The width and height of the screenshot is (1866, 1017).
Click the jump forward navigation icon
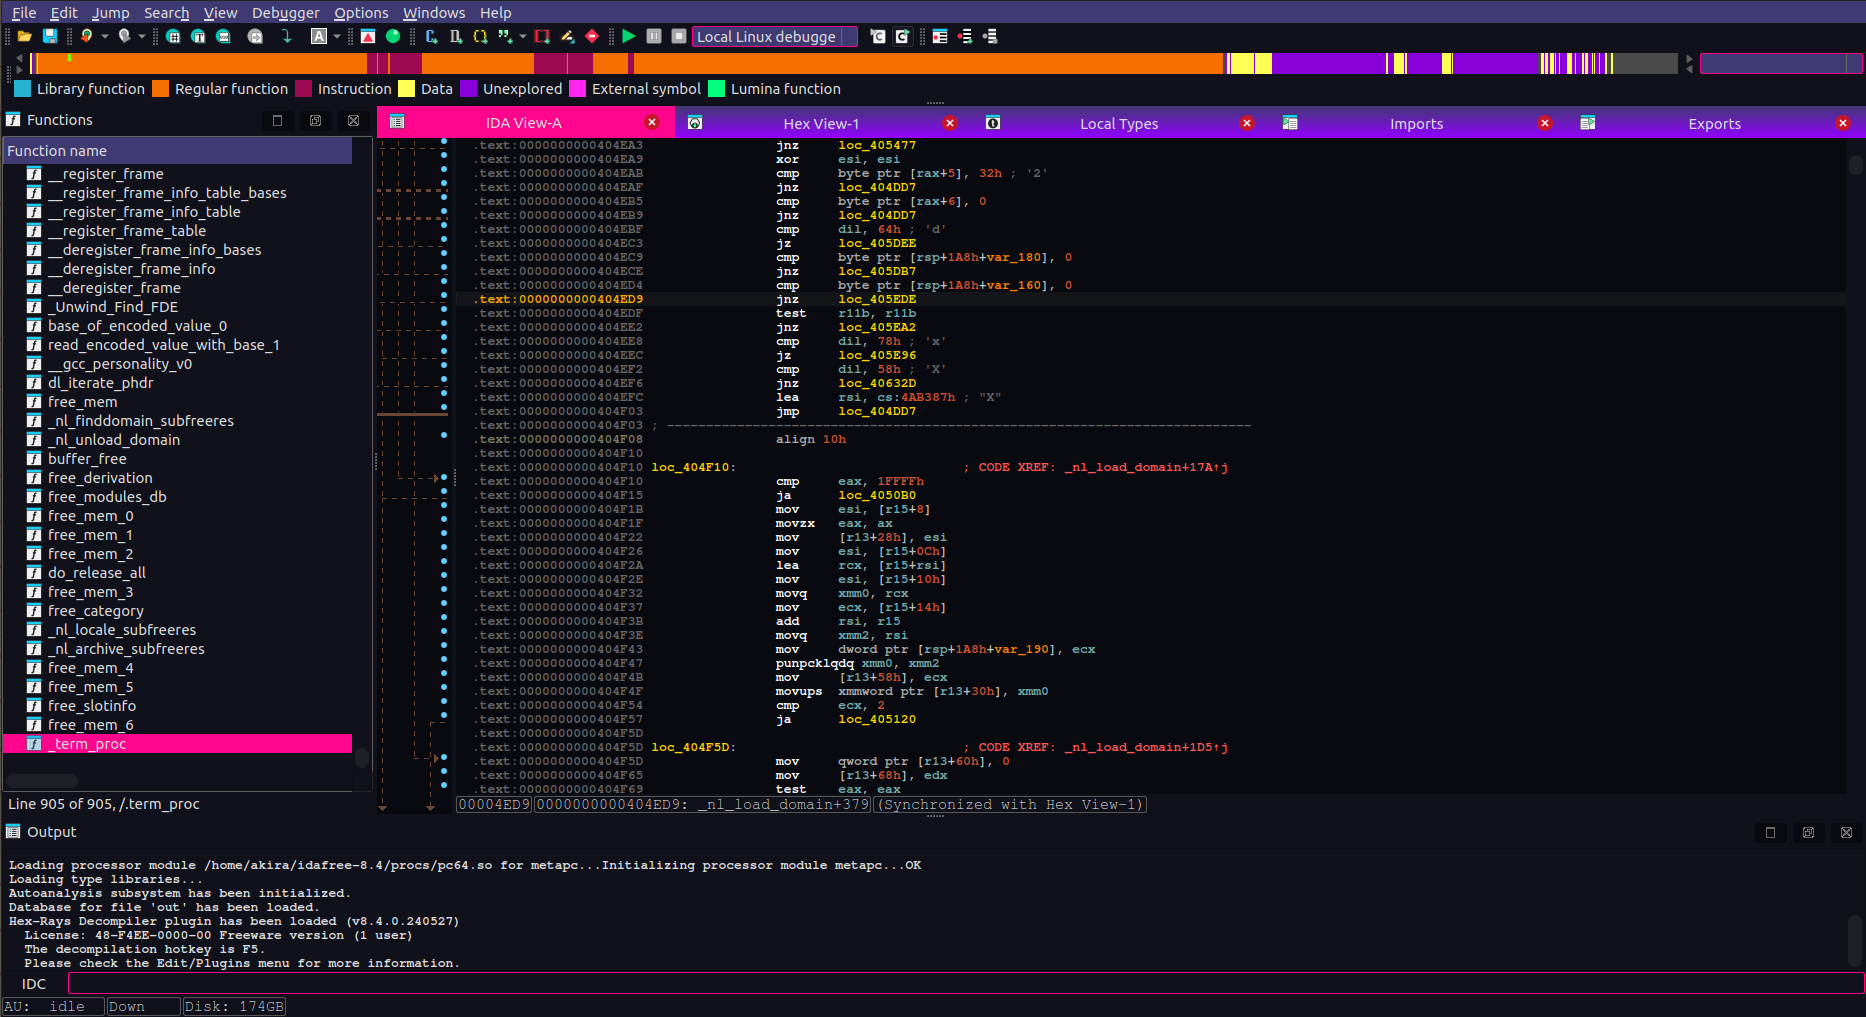[x=124, y=36]
